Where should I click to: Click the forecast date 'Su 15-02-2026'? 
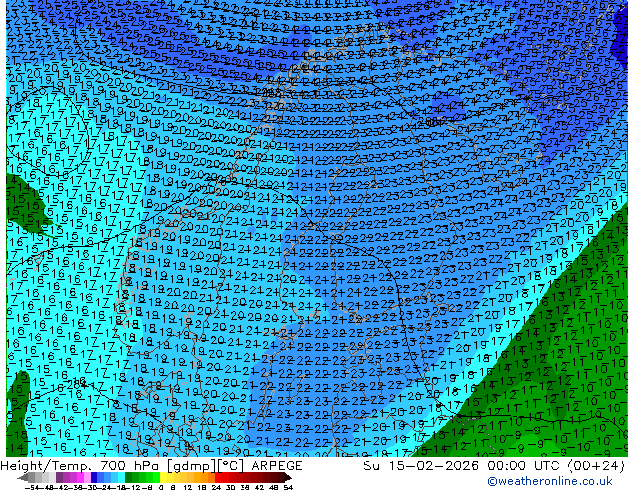pyautogui.click(x=423, y=466)
